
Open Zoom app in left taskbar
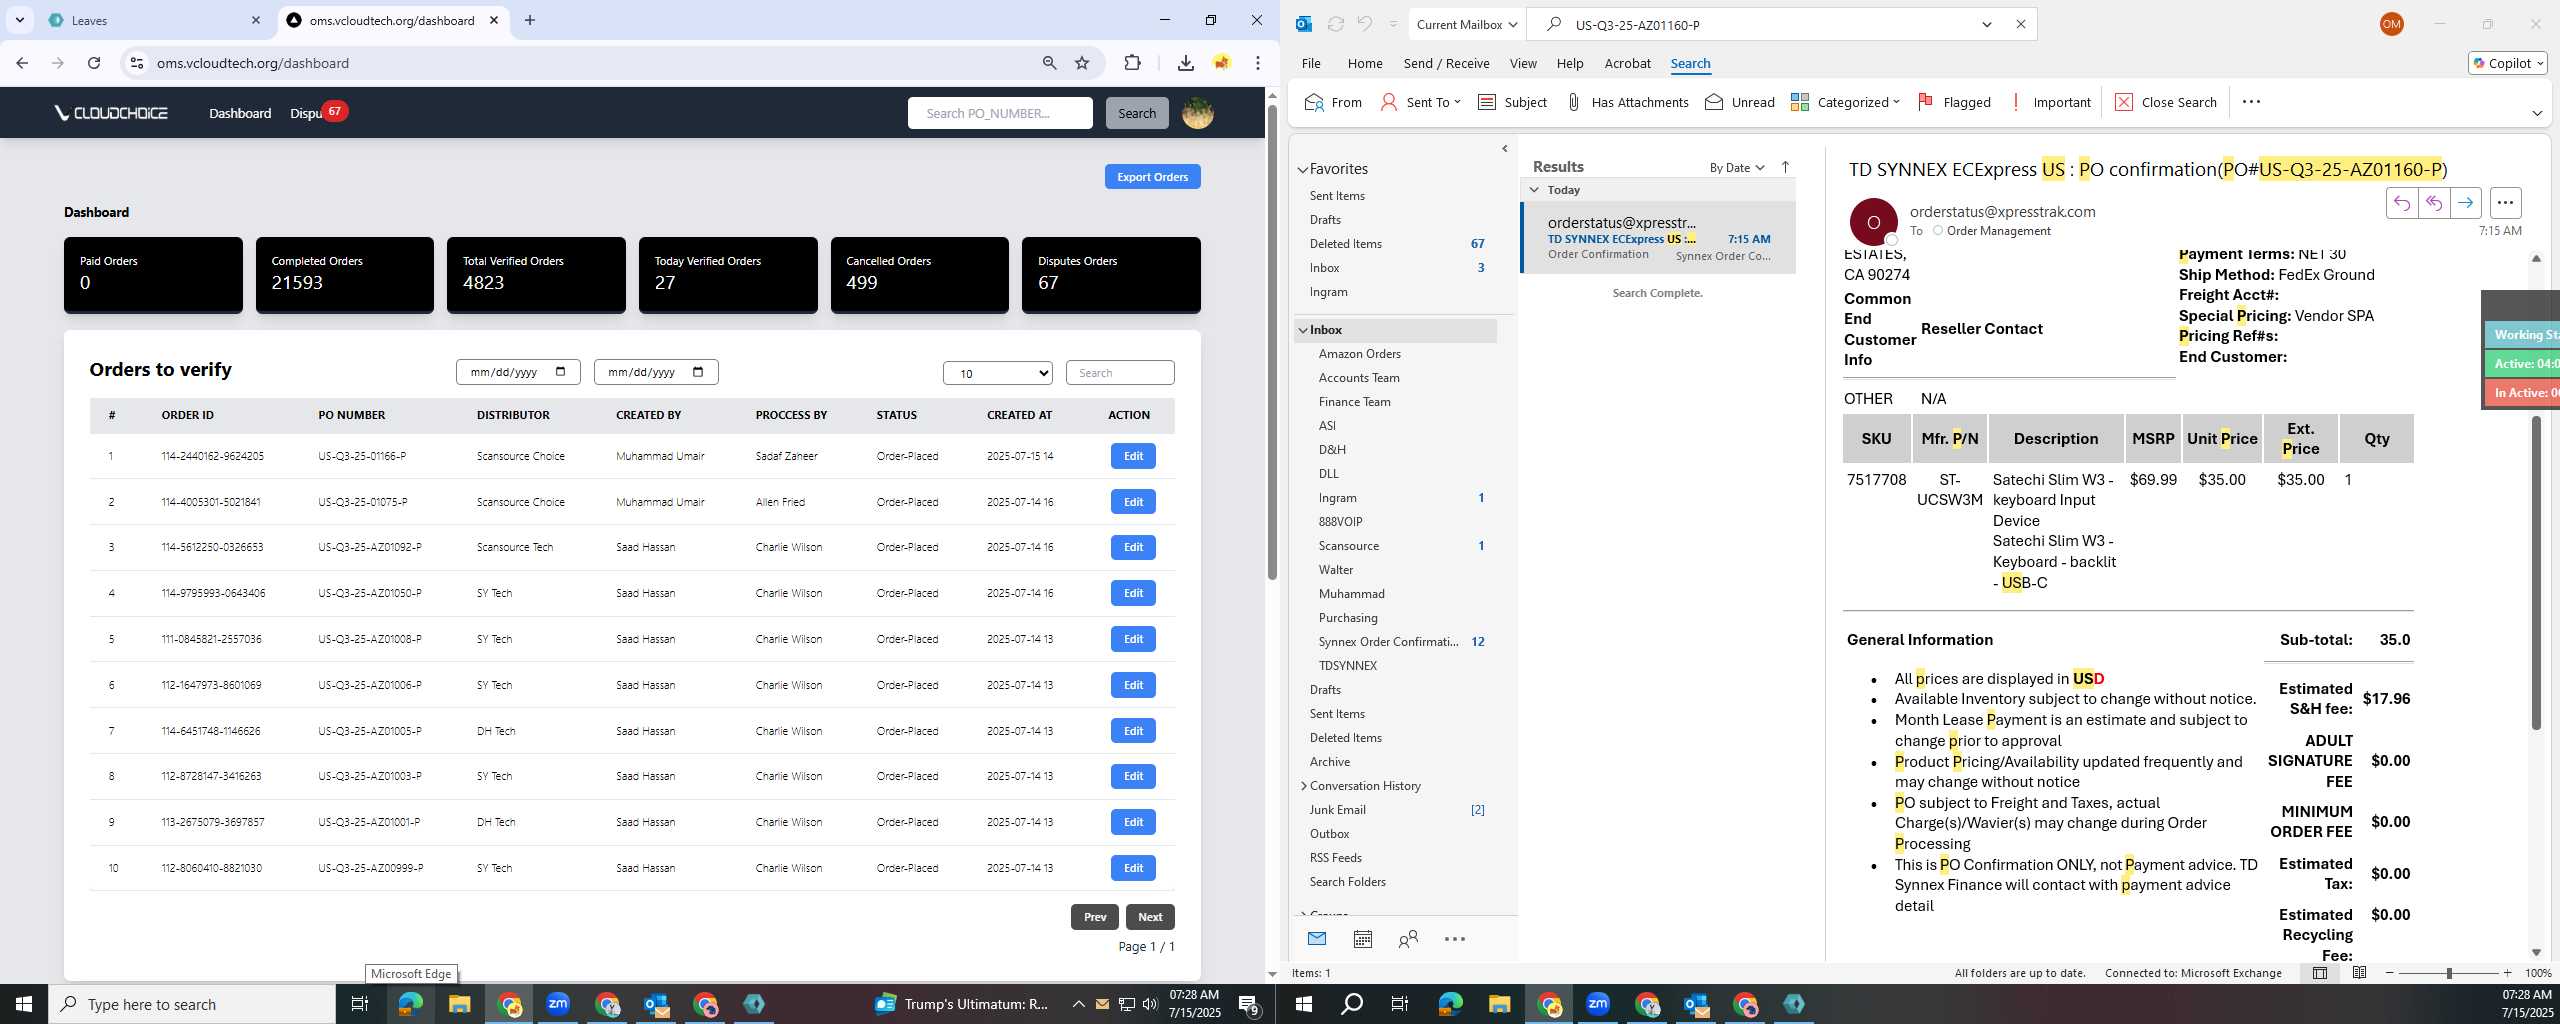pyautogui.click(x=558, y=1004)
